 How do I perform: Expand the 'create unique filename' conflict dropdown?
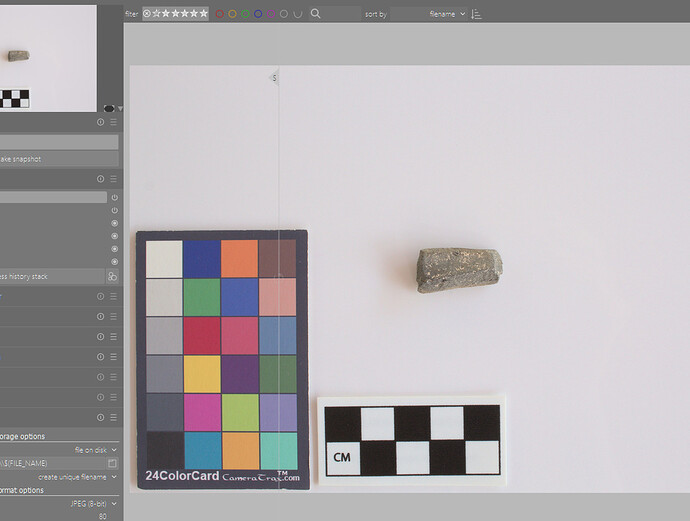coord(80,477)
